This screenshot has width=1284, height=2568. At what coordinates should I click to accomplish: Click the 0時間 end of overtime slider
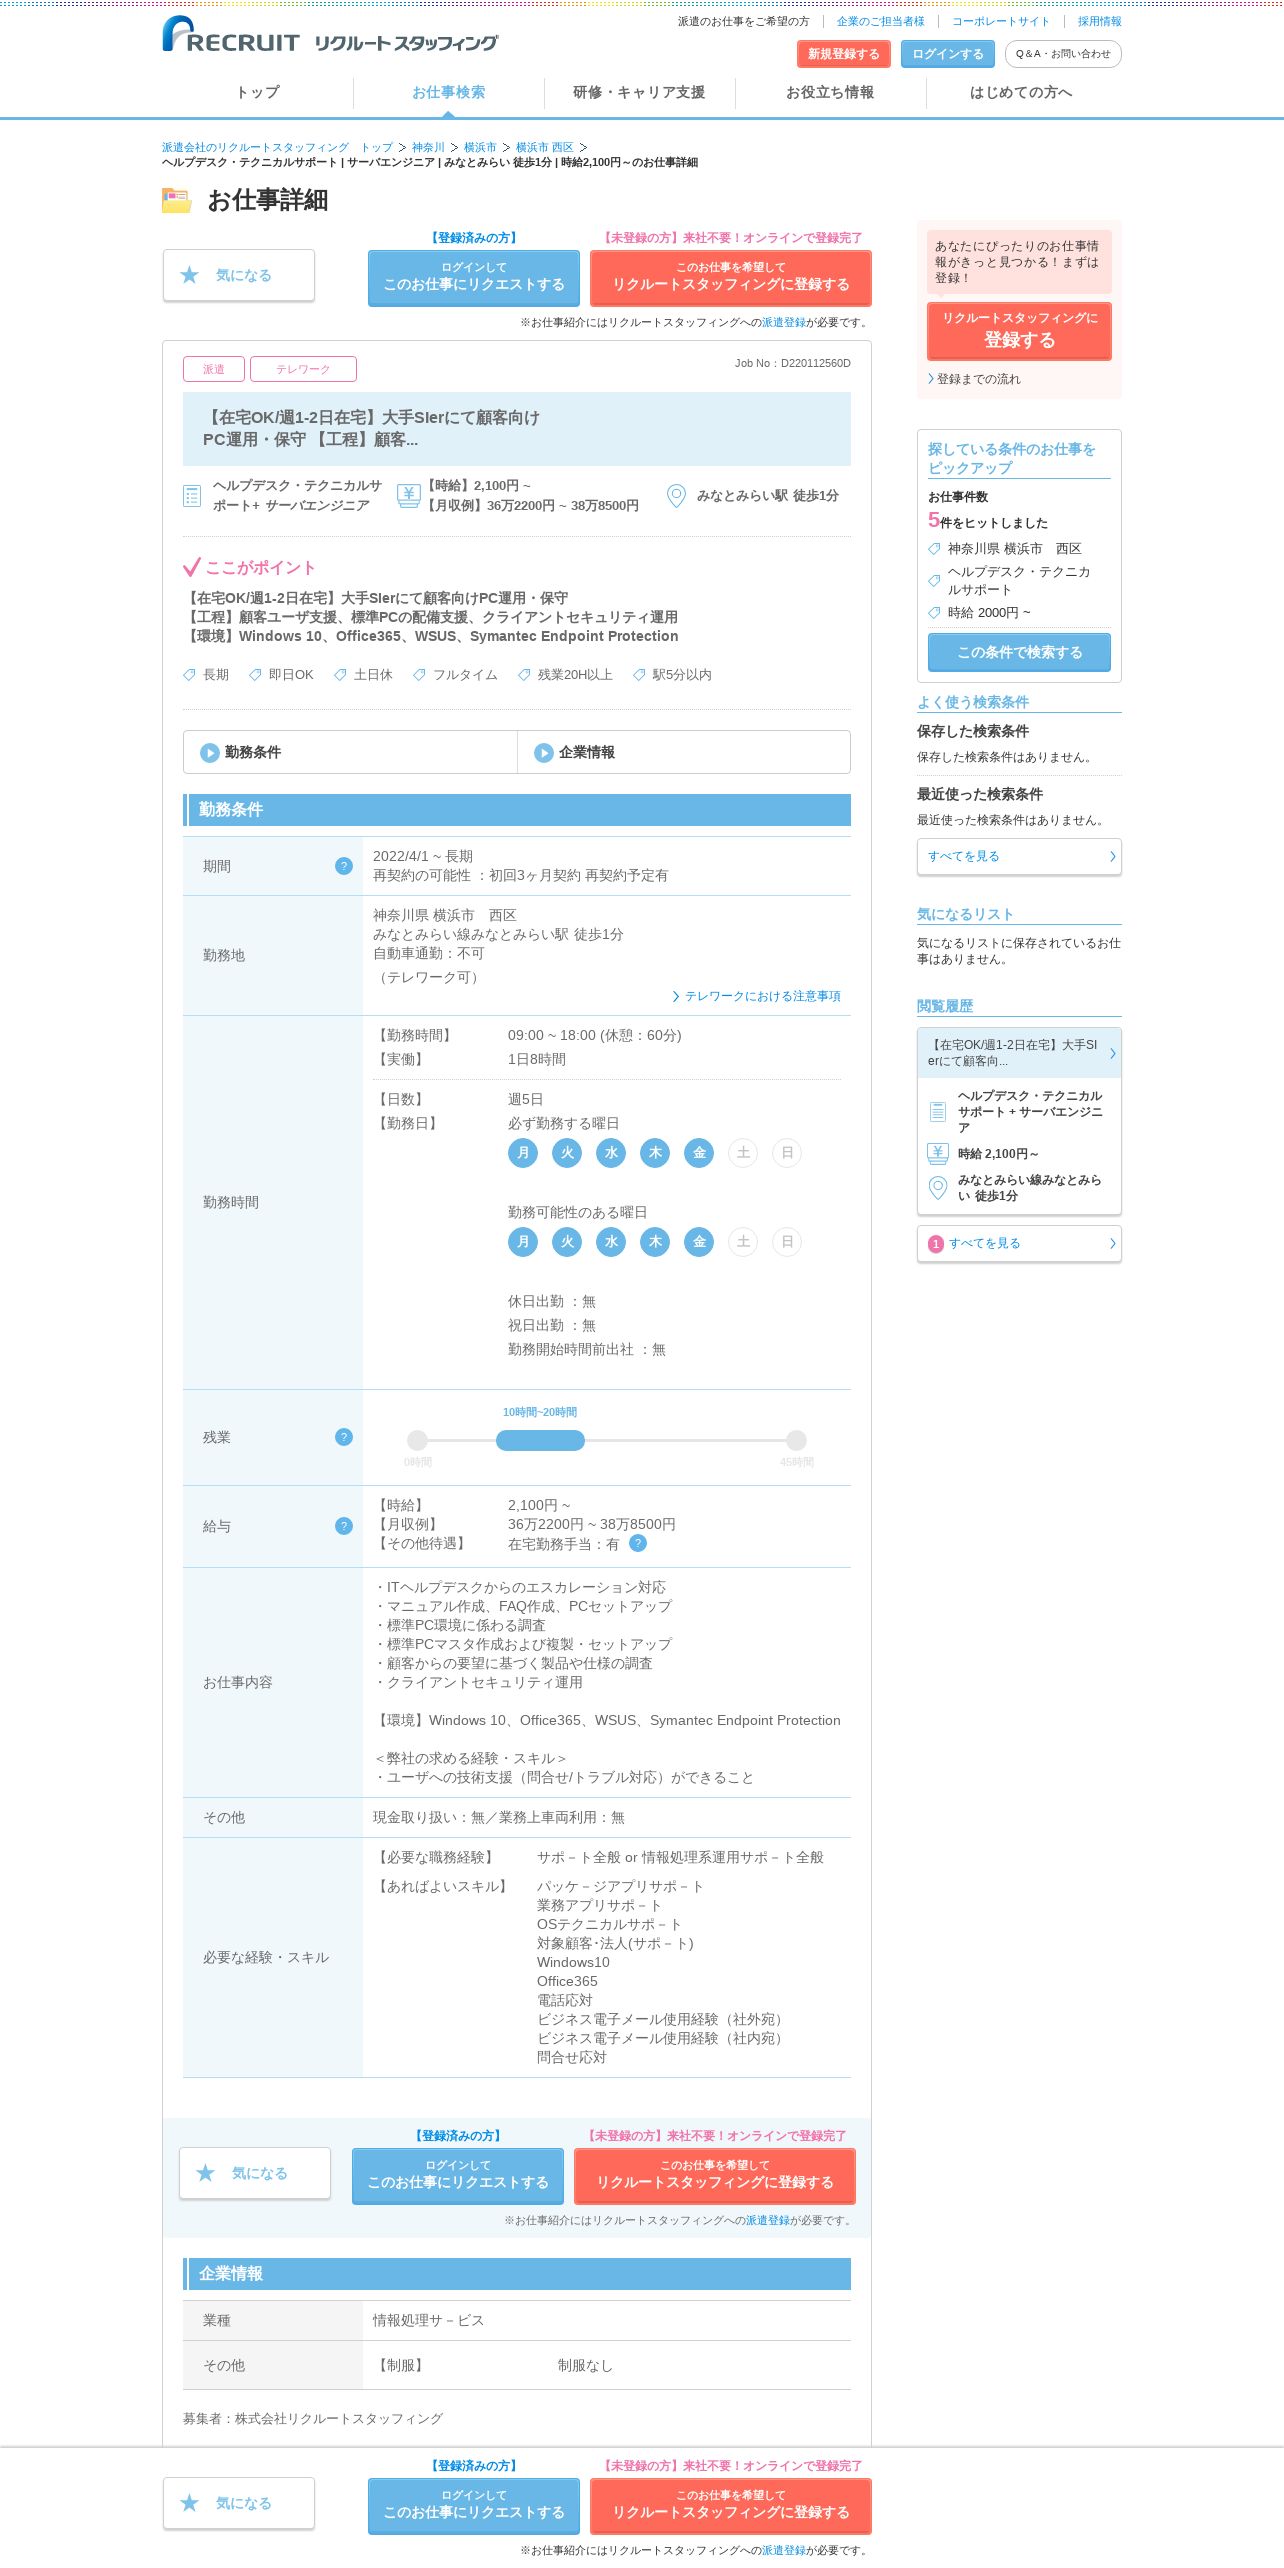click(x=418, y=1440)
